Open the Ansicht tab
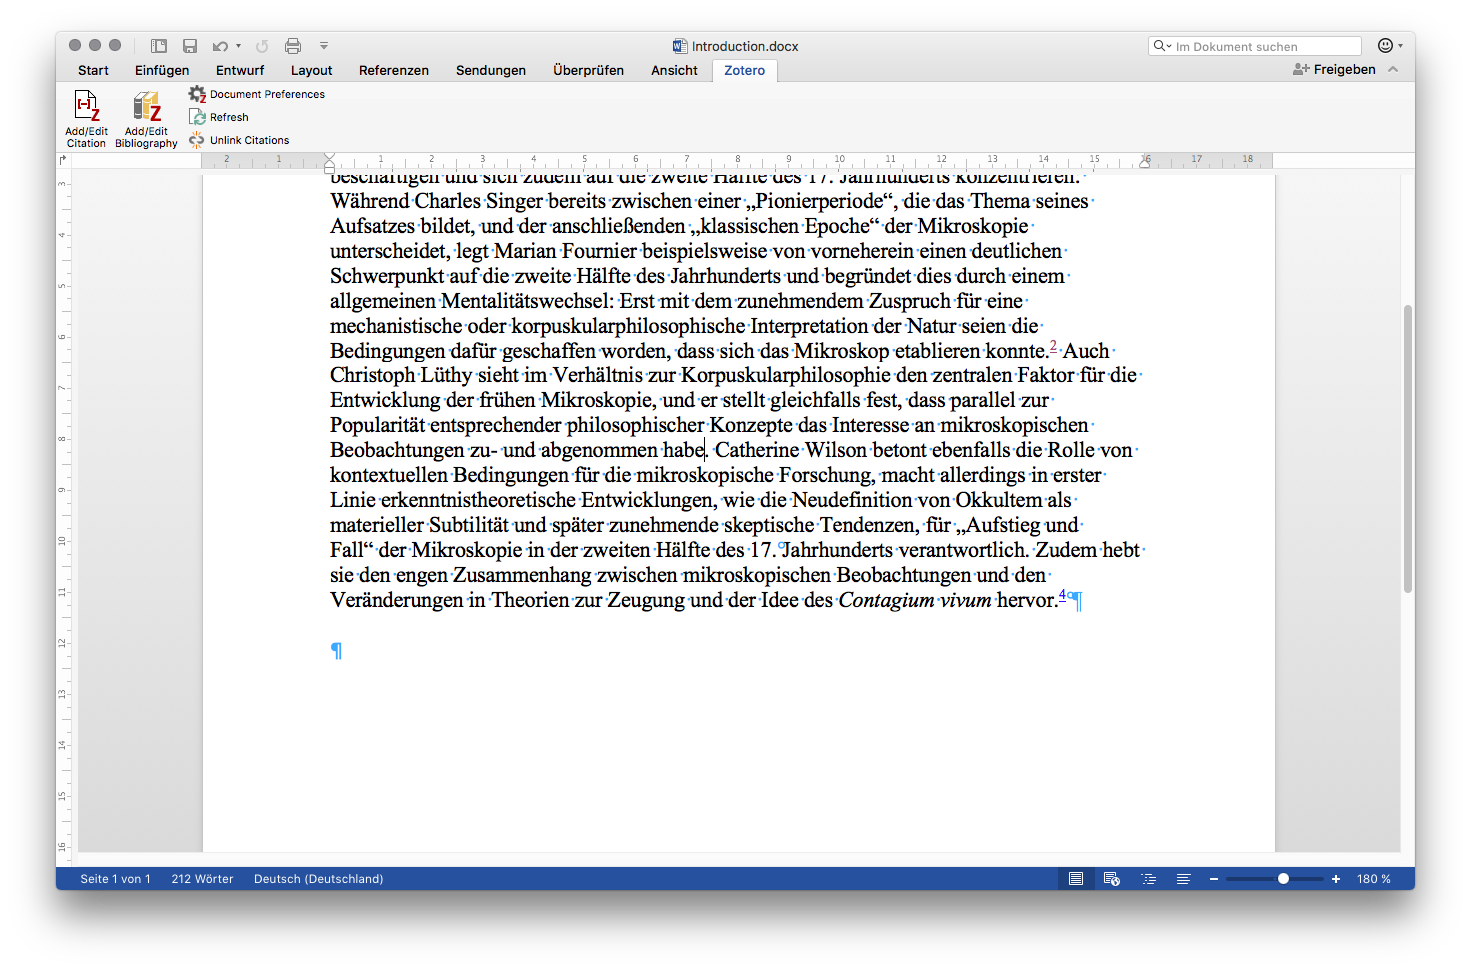The width and height of the screenshot is (1471, 970). 674,70
